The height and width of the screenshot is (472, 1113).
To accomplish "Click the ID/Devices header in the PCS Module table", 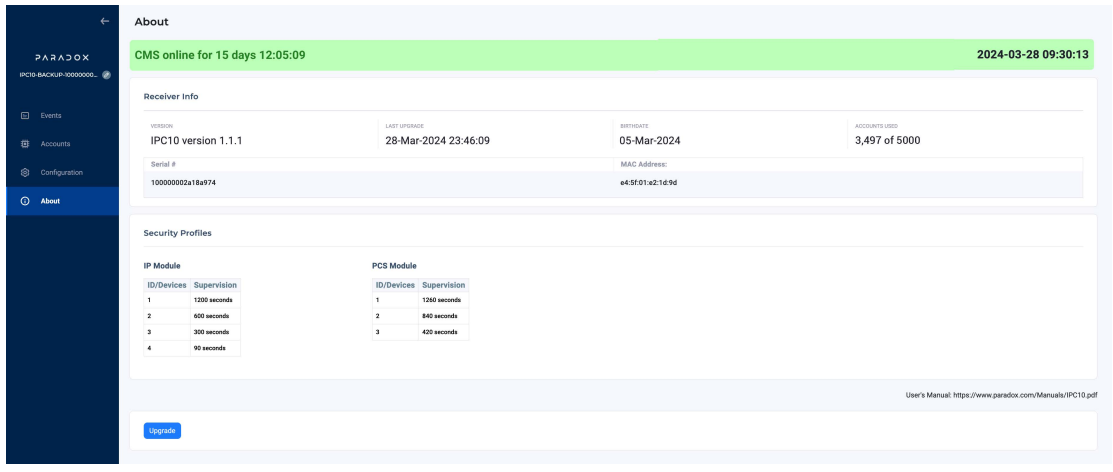I will (x=393, y=285).
